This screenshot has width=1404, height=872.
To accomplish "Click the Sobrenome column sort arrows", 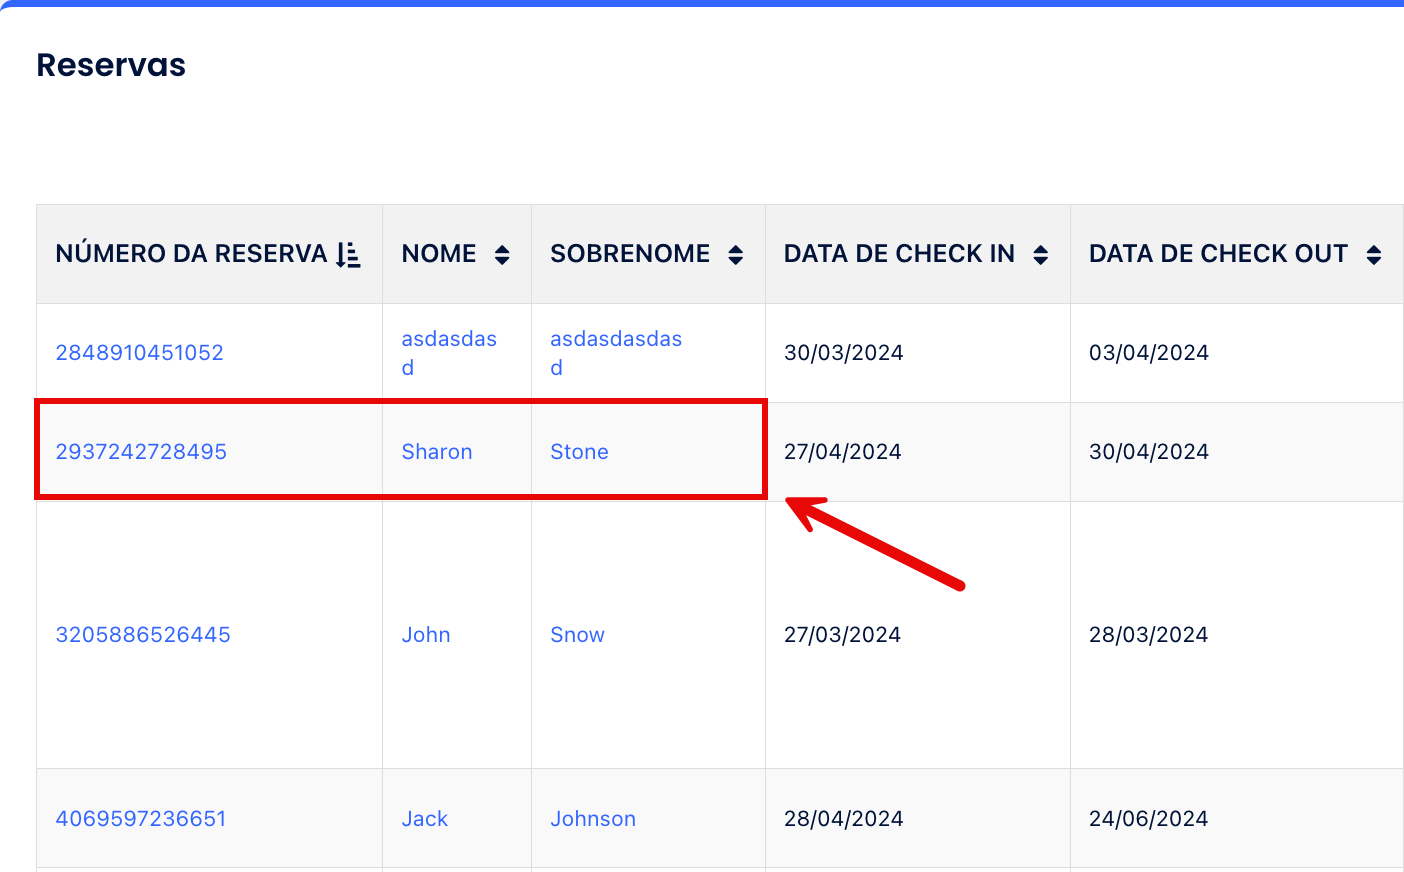I will [736, 255].
